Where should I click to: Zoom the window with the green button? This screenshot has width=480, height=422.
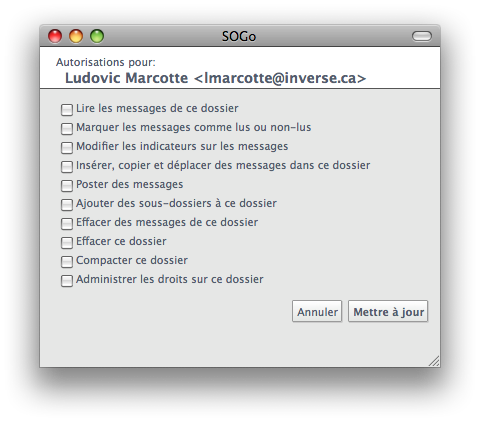tap(97, 36)
